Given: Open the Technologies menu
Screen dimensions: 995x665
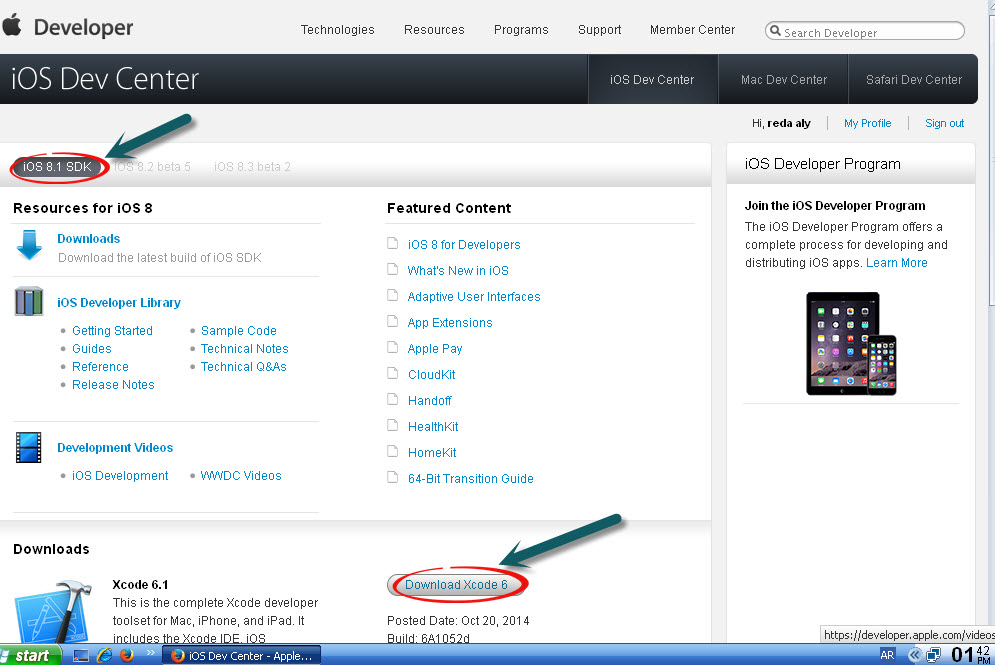Looking at the screenshot, I should click(338, 30).
